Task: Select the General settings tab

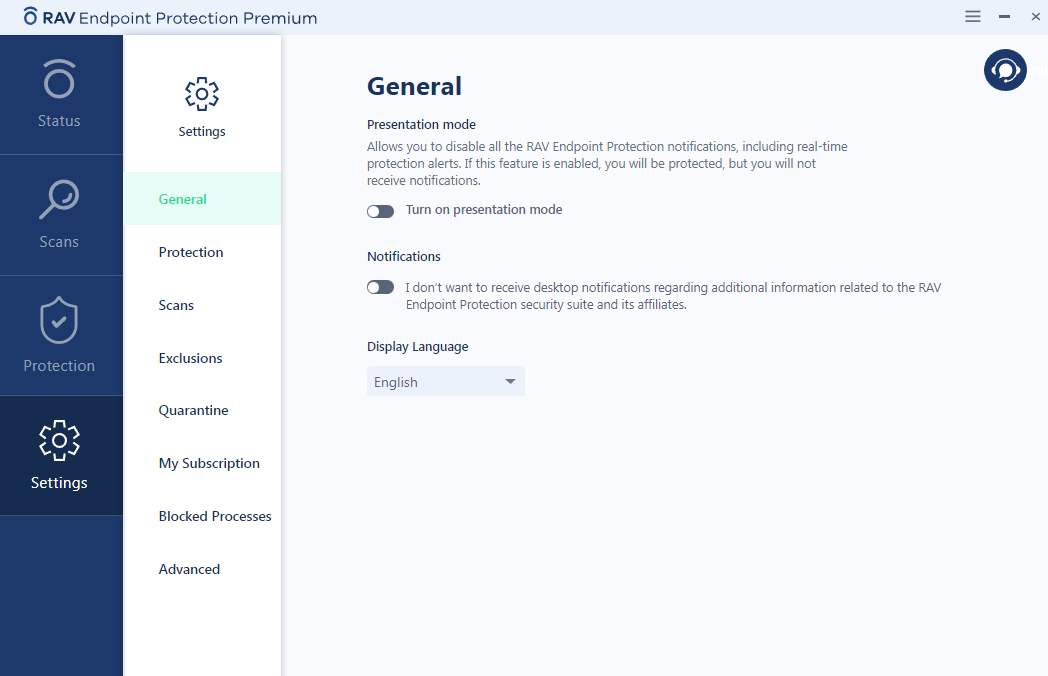Action: click(x=183, y=199)
